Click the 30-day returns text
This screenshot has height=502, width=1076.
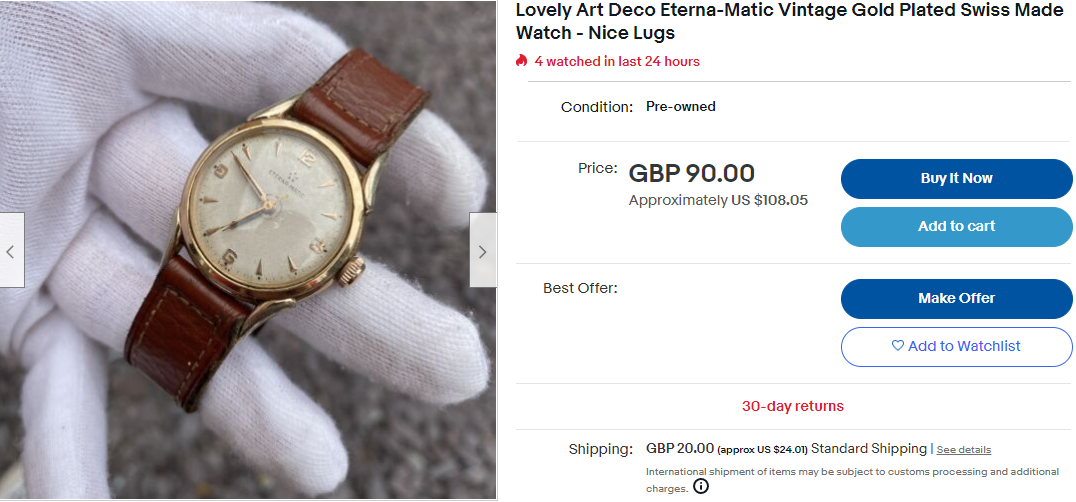(792, 406)
